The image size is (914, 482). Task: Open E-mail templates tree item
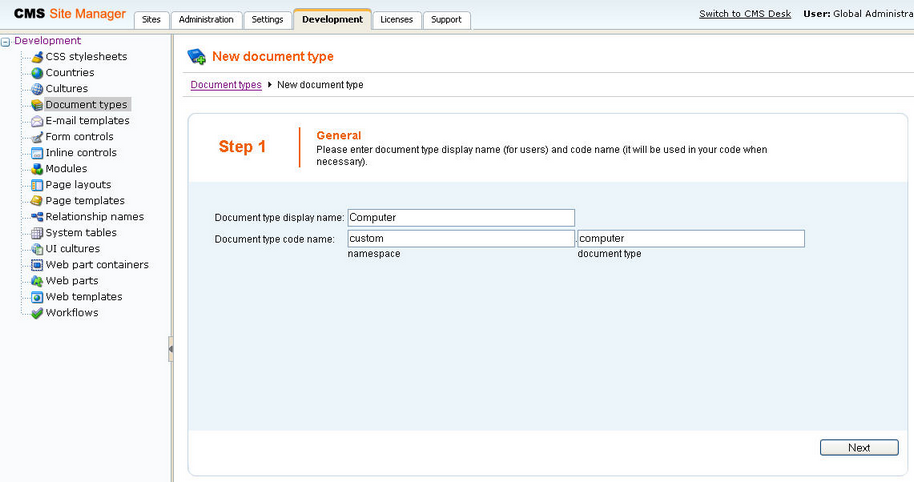(x=87, y=121)
